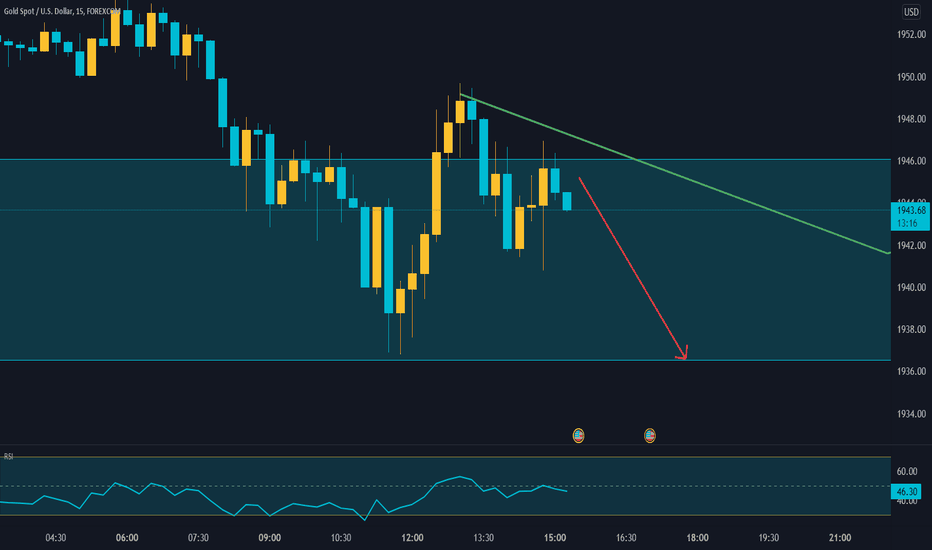The image size is (932, 550).
Task: Click the 19:30 time axis label
Action: click(769, 538)
